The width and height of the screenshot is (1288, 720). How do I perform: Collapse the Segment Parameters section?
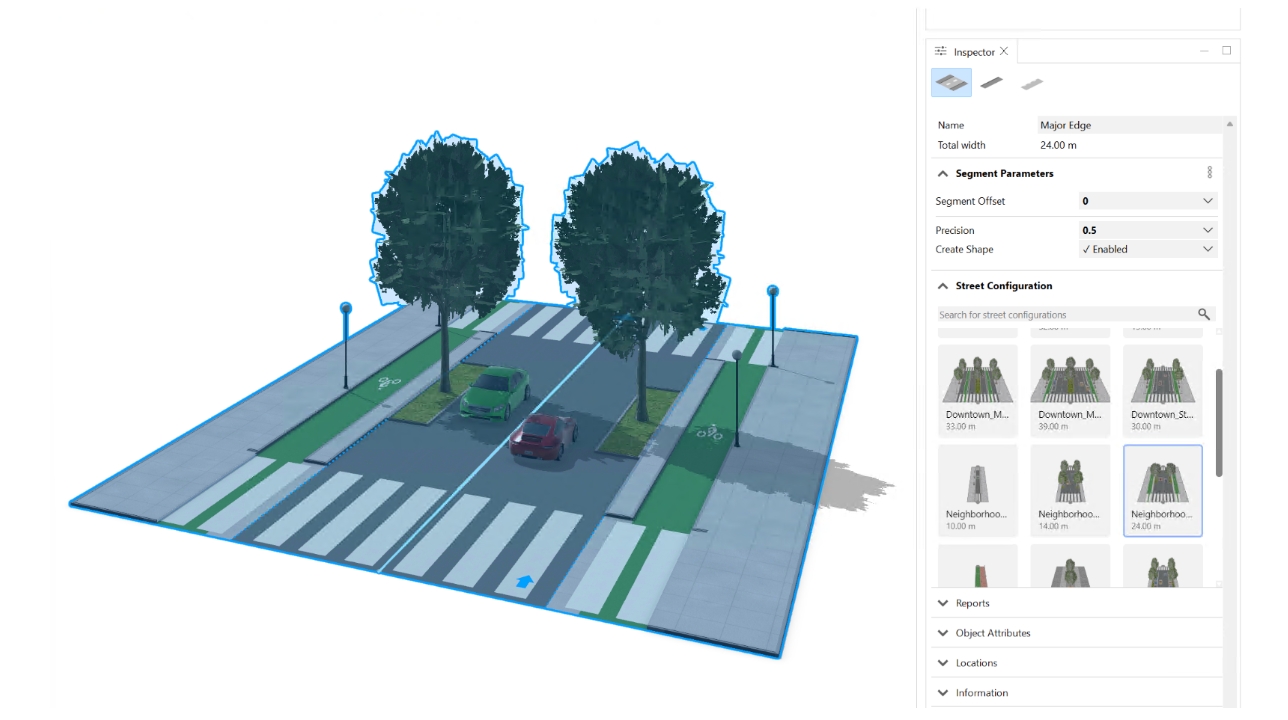click(943, 173)
